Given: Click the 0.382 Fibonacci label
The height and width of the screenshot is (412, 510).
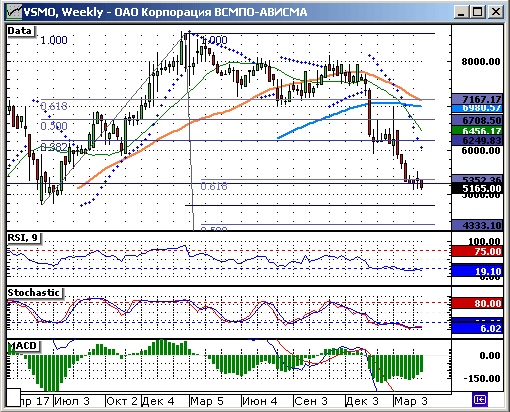Looking at the screenshot, I should tap(54, 147).
